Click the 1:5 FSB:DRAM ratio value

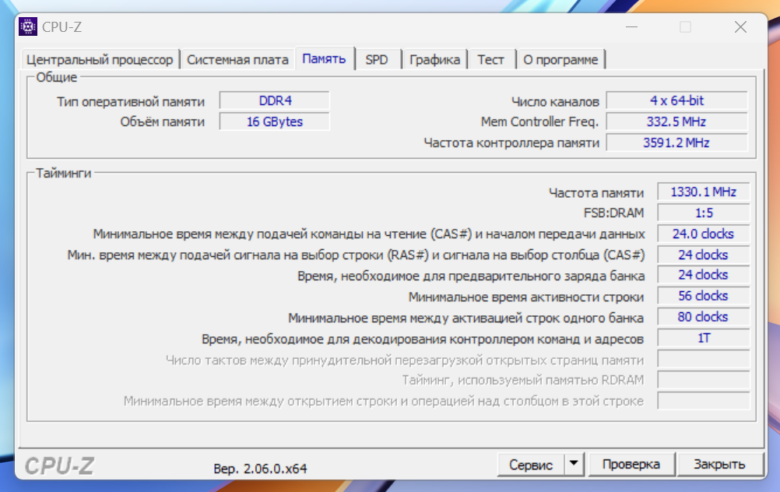703,213
